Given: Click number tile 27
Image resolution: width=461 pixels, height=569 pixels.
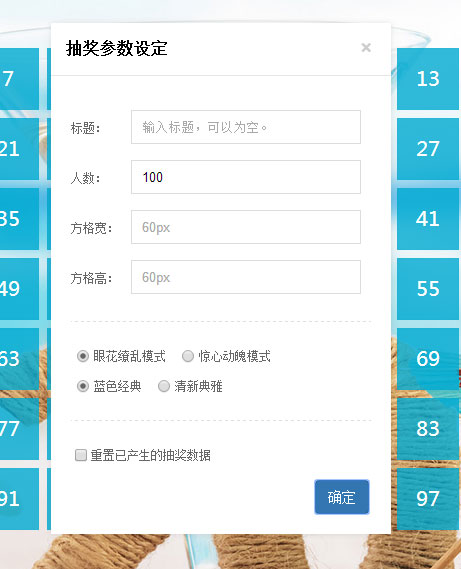Looking at the screenshot, I should point(428,149).
